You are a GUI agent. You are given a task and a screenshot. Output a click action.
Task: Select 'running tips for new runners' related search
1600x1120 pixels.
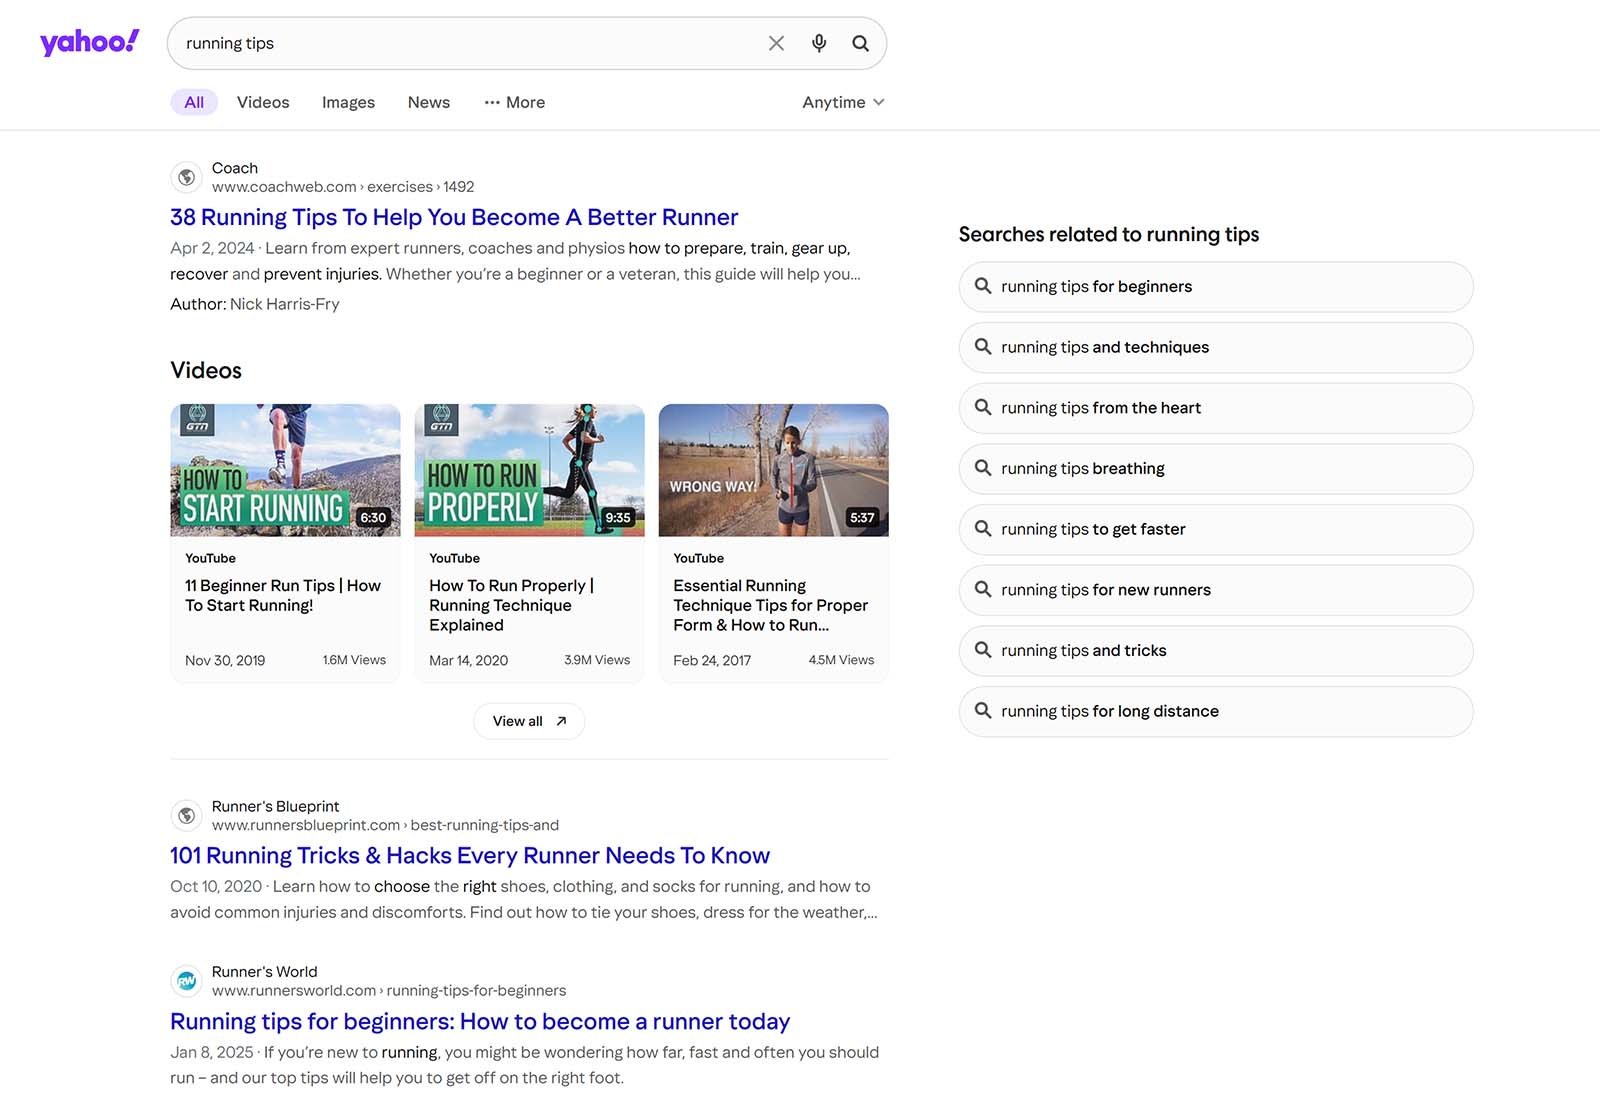pos(1215,590)
